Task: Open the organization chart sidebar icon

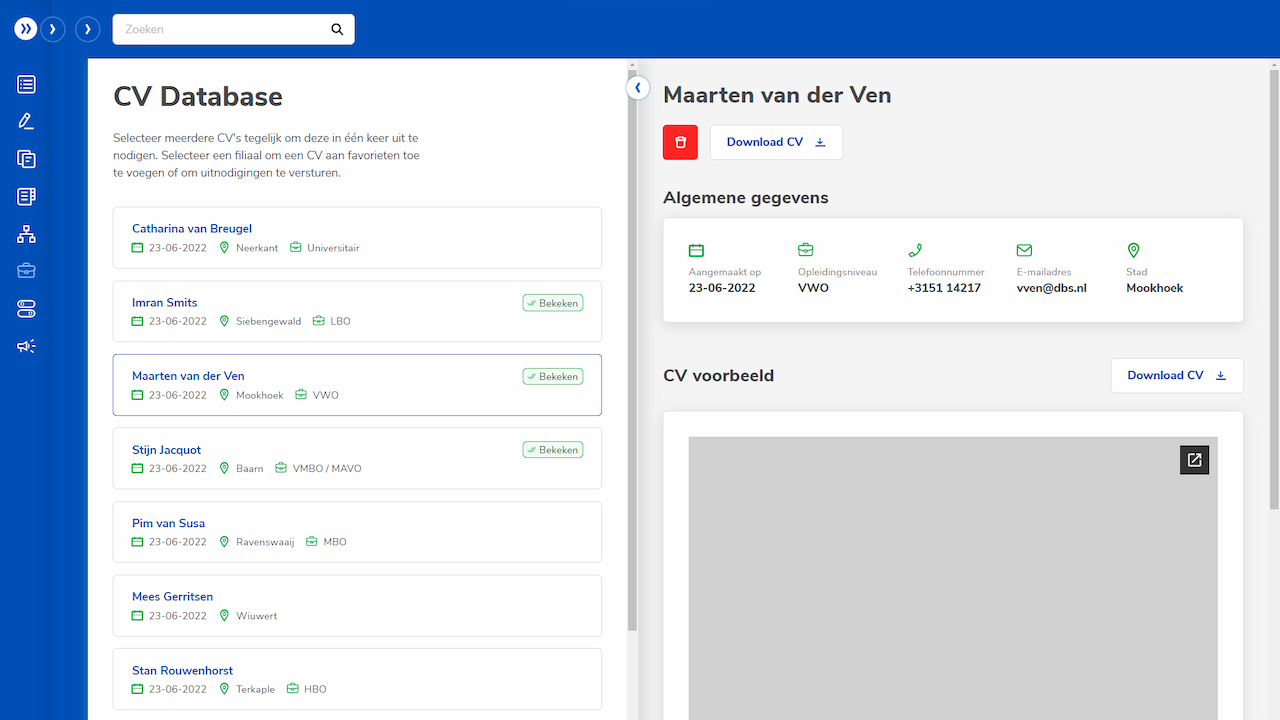Action: tap(25, 233)
